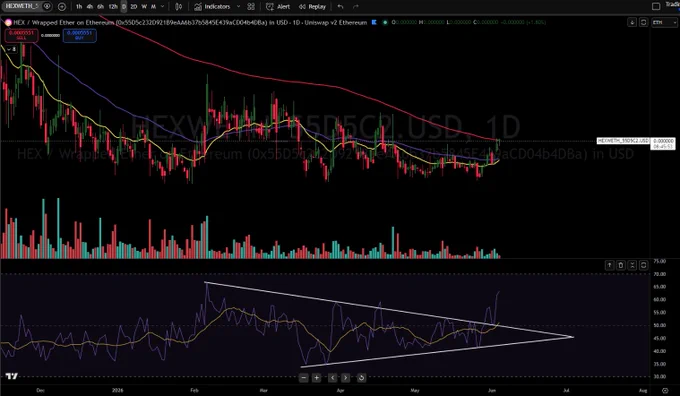Click the eye icon beside the symbol name
Screen dimensions: 680x396
point(47,6)
